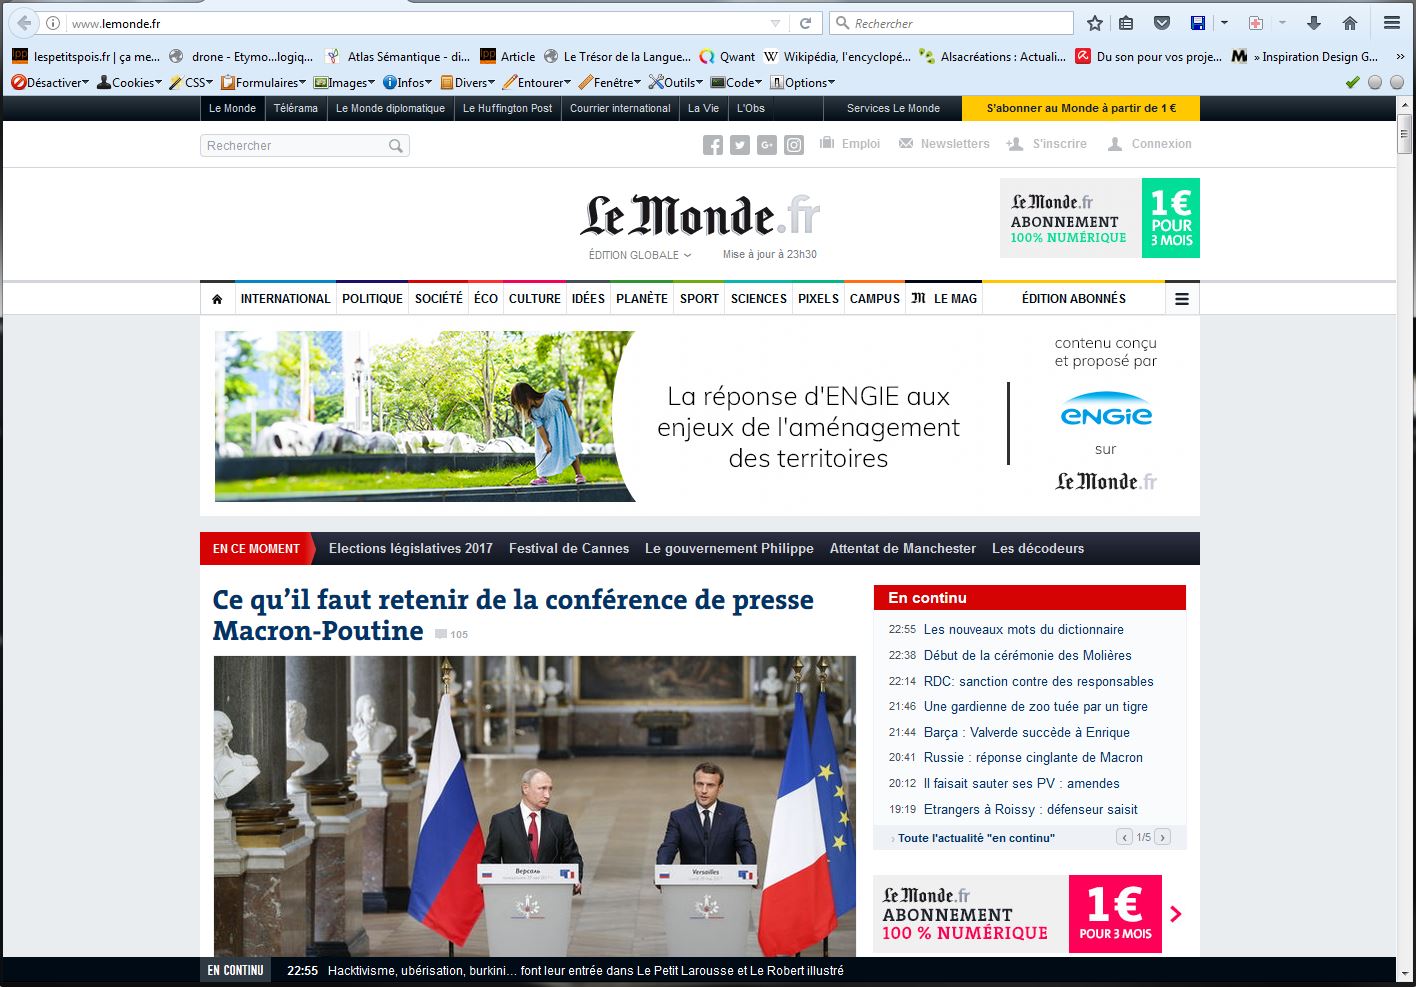Click the ENGIE sponsored content banner
Viewport: 1416px width, 987px height.
[x=700, y=416]
